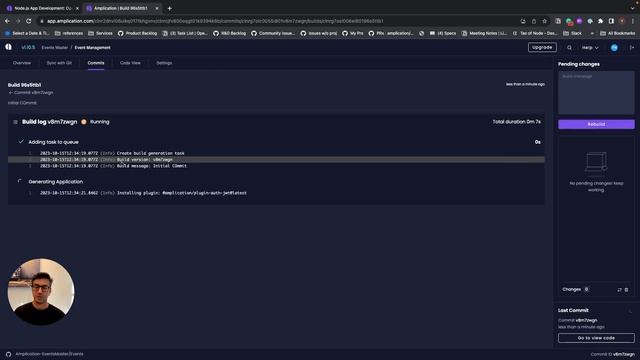Click the GitHub icon in the bottom status bar
640x360 pixels.
point(9,354)
